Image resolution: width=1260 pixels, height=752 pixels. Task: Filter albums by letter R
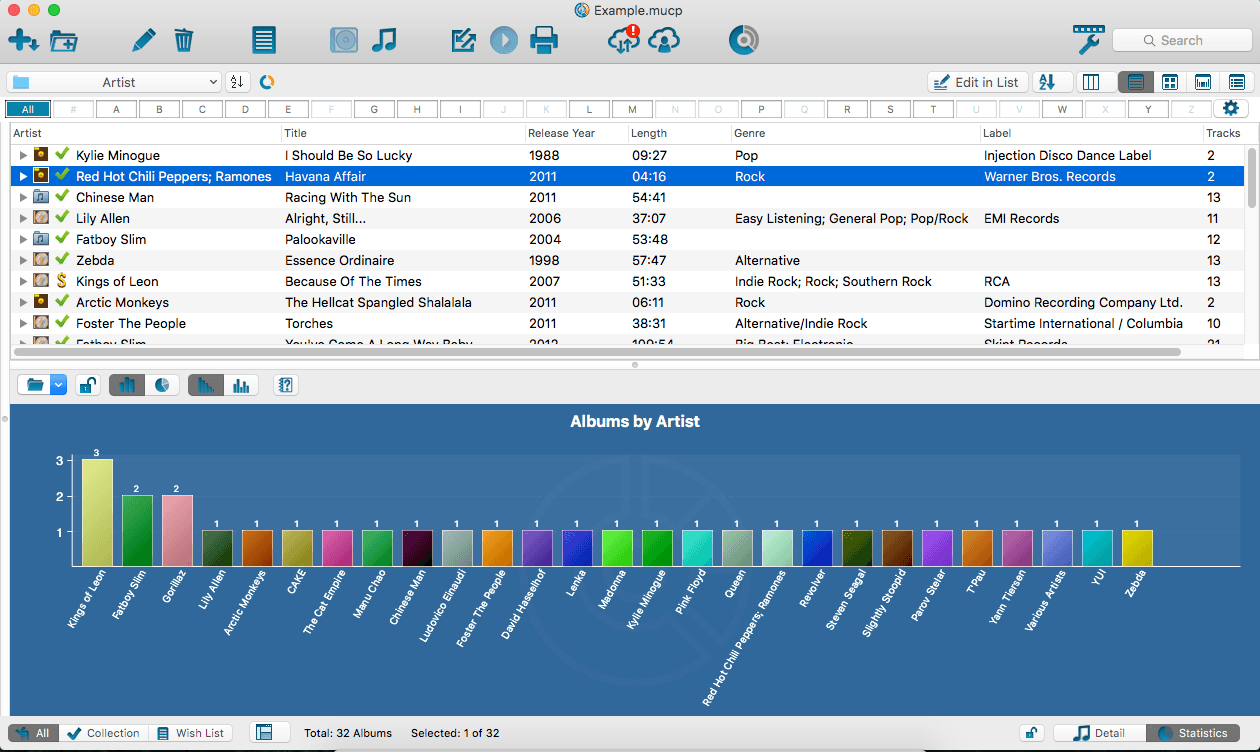[x=847, y=109]
